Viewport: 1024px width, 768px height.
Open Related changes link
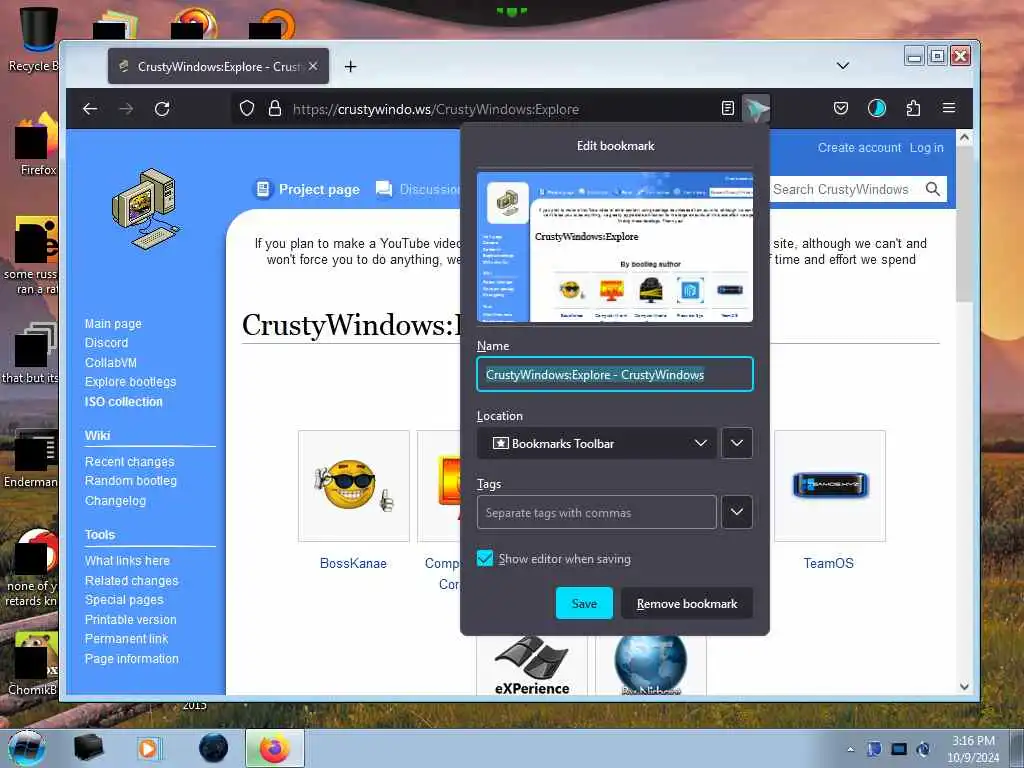[131, 581]
